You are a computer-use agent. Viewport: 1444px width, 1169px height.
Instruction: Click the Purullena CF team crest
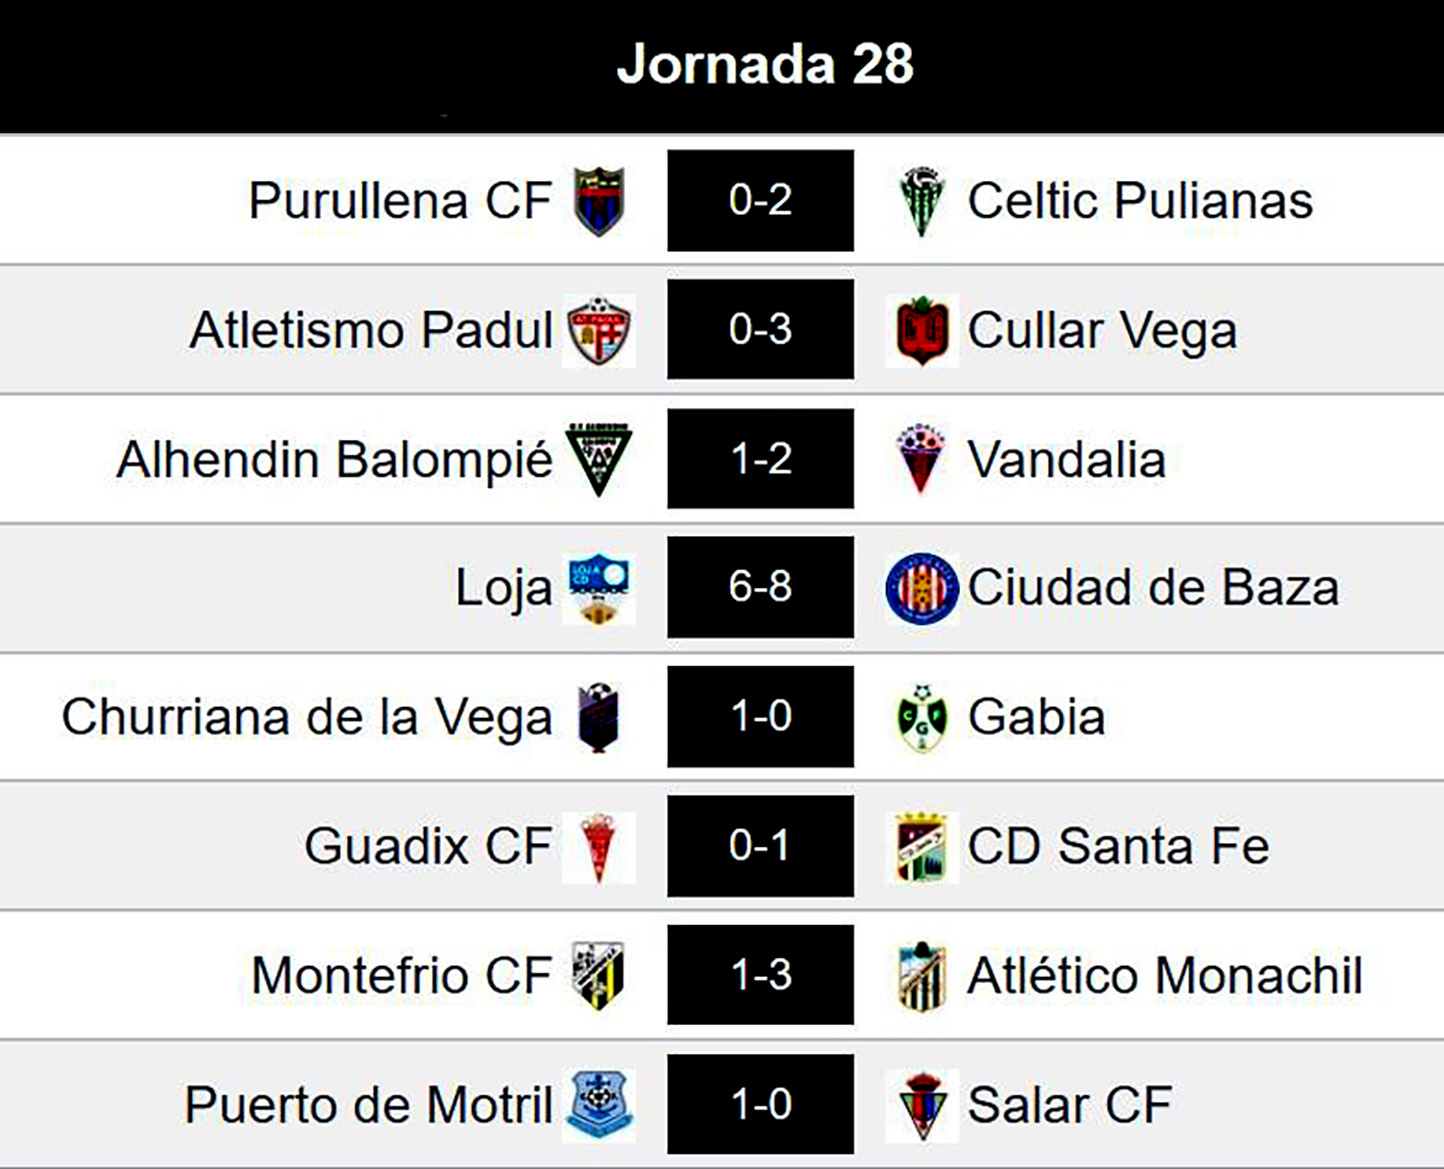(x=599, y=201)
